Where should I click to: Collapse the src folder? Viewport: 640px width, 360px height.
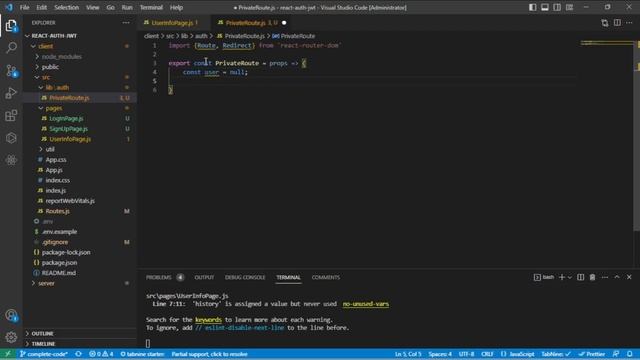(x=37, y=77)
